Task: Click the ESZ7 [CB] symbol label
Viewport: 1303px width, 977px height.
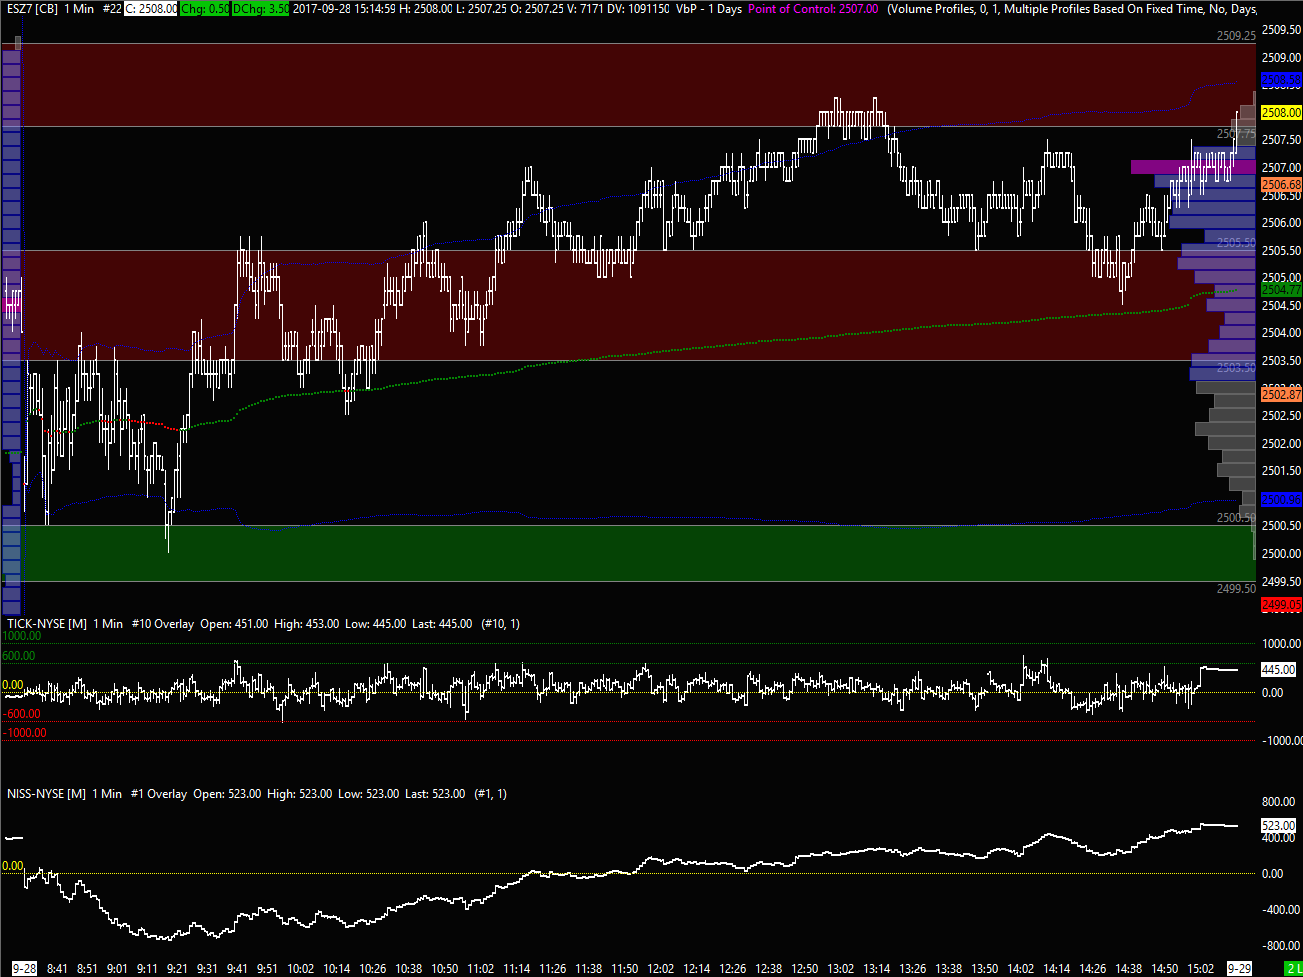Action: click(30, 8)
